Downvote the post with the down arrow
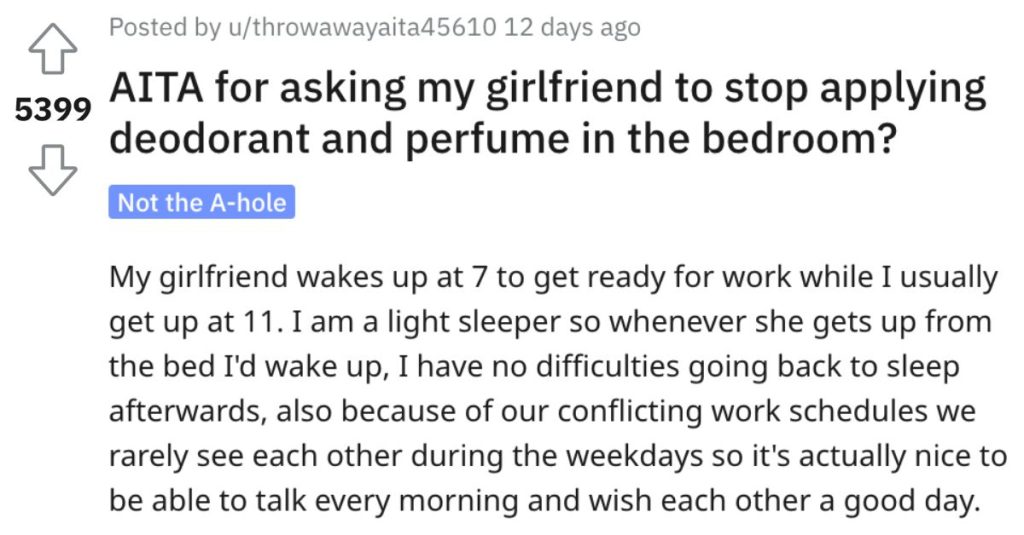Screen dimensions: 1024x535 pos(52,170)
